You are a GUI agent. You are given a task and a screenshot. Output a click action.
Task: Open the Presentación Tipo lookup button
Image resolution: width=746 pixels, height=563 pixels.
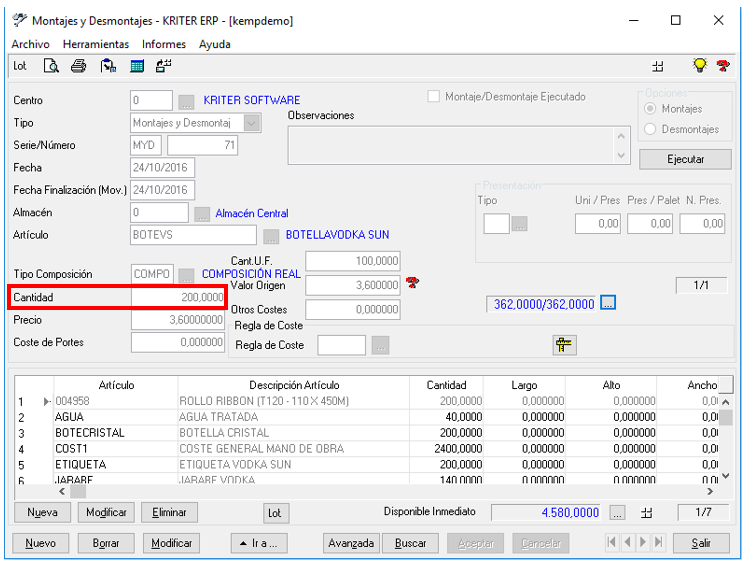pos(519,224)
